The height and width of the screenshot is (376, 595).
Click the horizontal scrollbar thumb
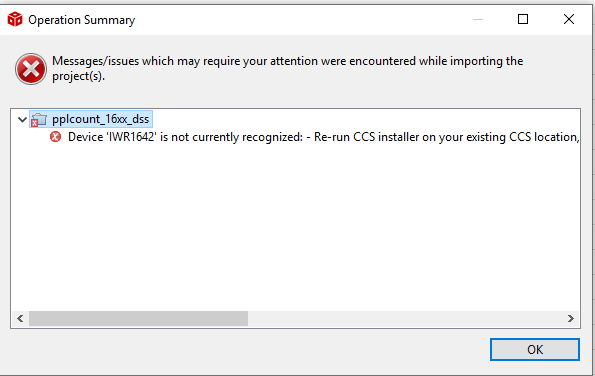tap(139, 318)
